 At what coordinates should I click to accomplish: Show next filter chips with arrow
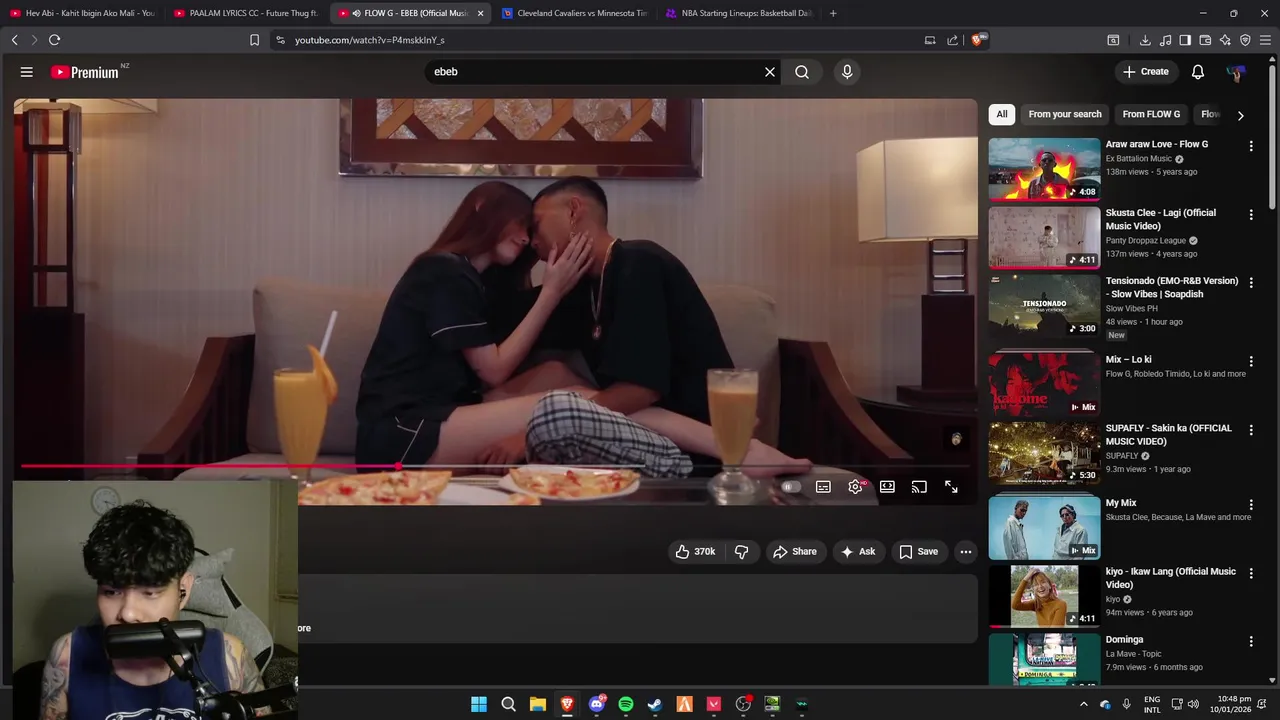[x=1241, y=115]
